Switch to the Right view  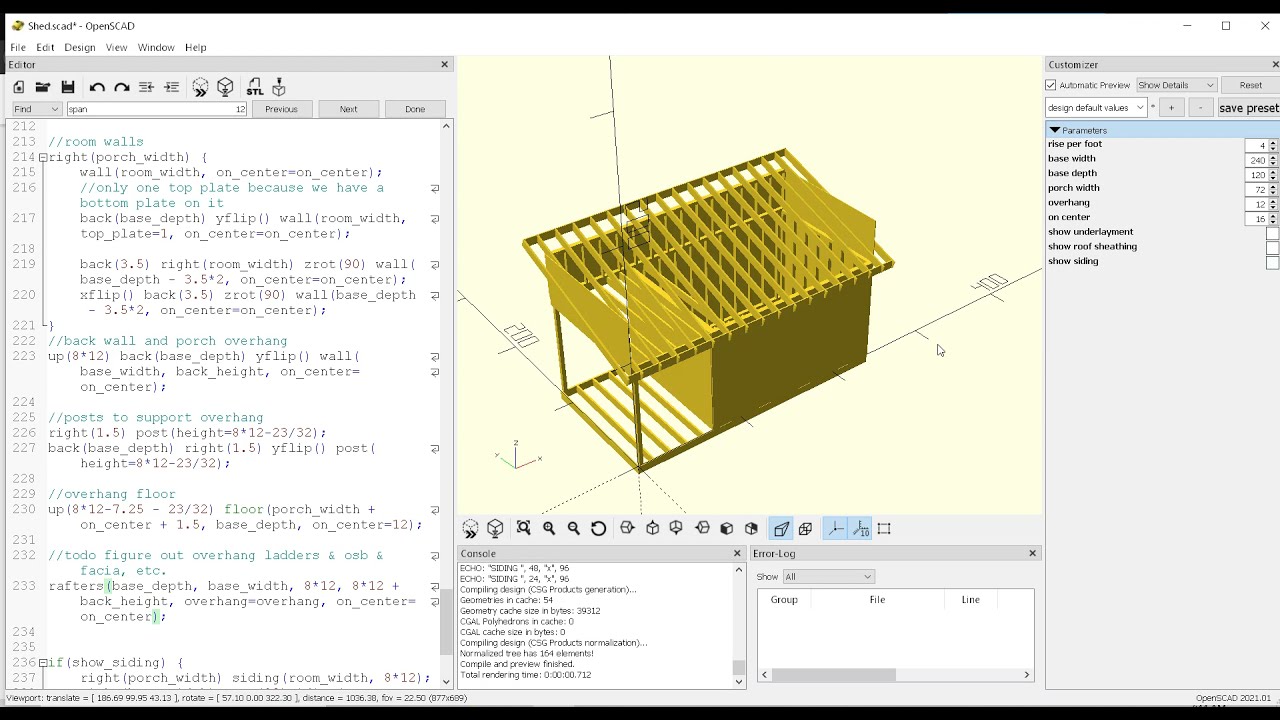coord(627,528)
